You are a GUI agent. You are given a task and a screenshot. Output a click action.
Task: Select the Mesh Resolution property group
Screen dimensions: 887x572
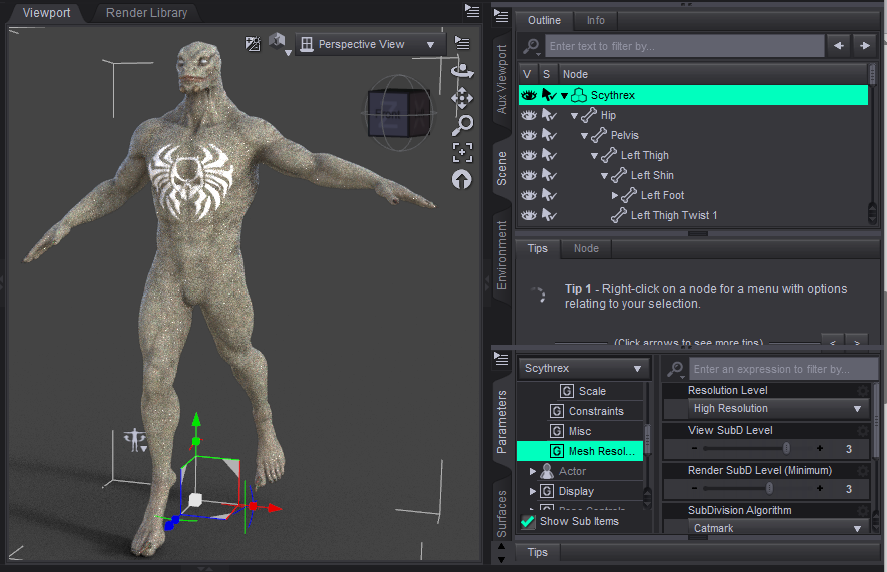click(580, 451)
